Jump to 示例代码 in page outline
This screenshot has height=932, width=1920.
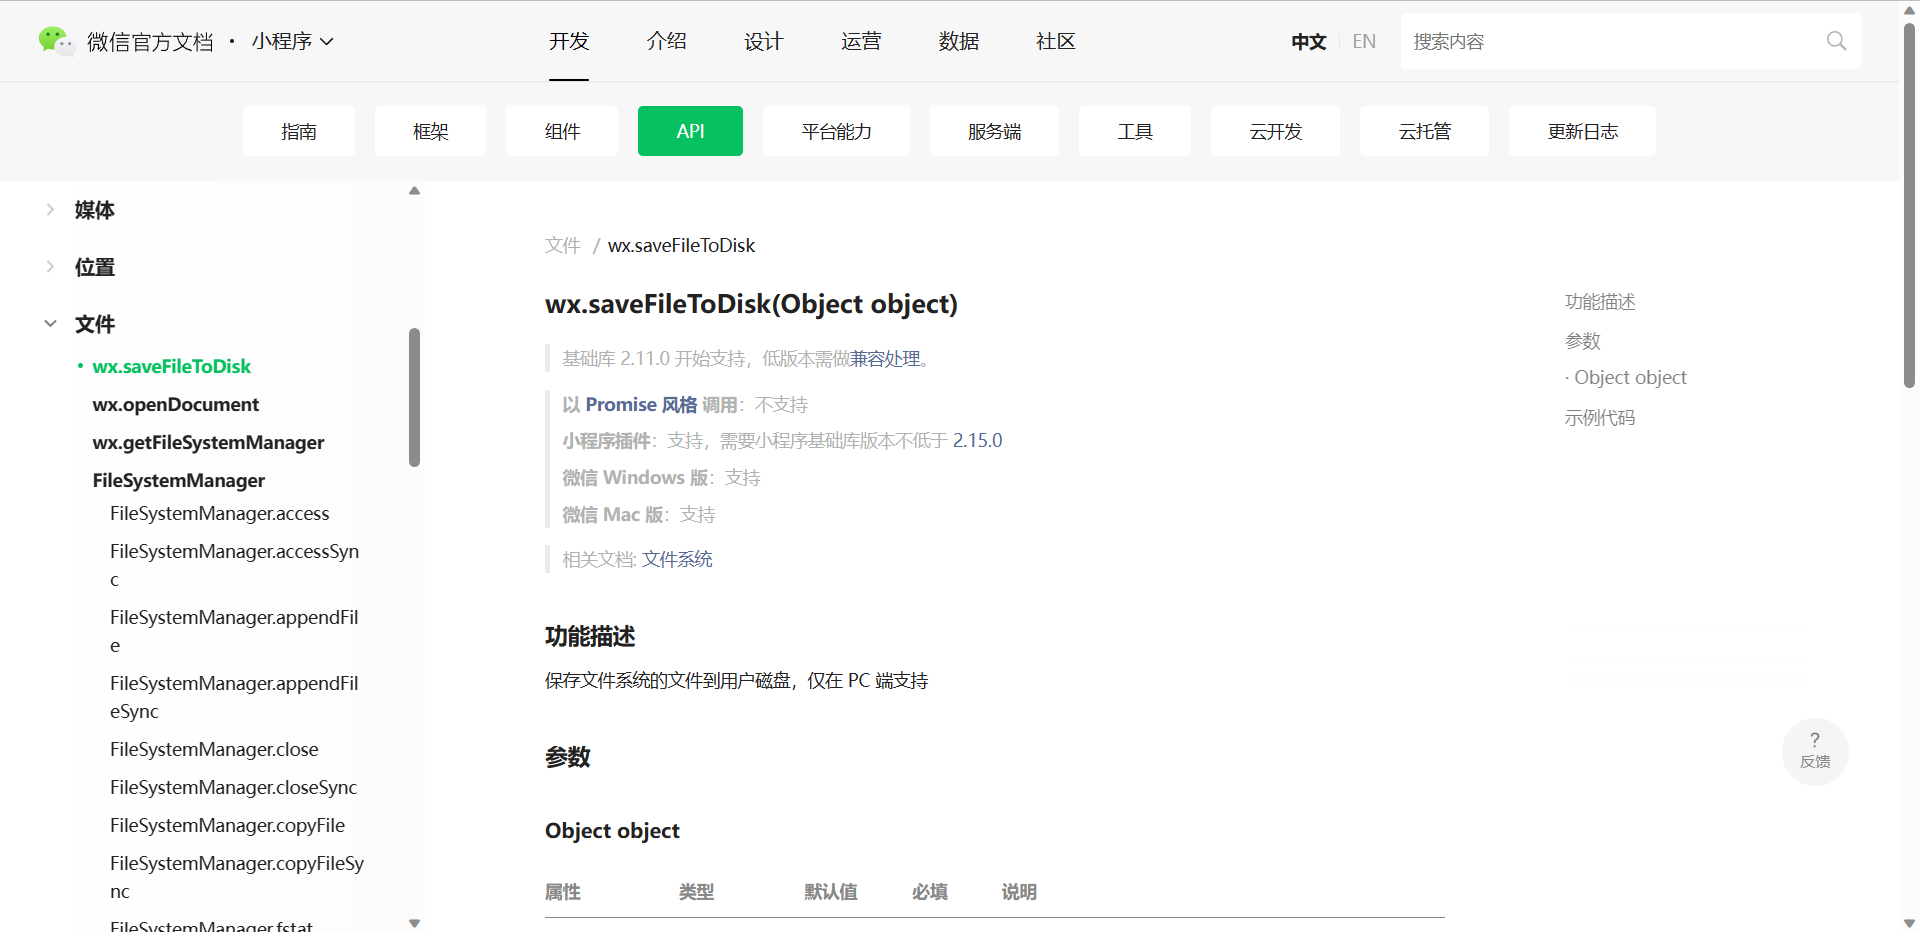pos(1600,417)
